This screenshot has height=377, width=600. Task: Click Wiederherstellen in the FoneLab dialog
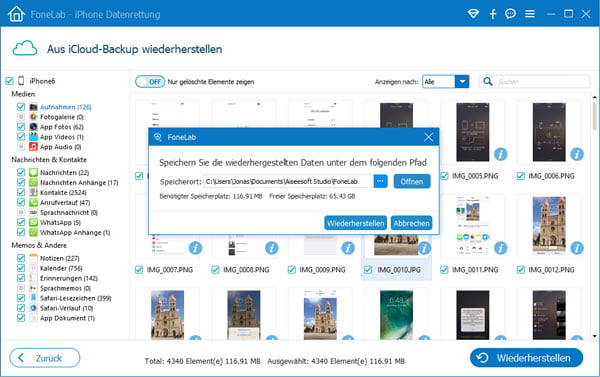click(355, 223)
